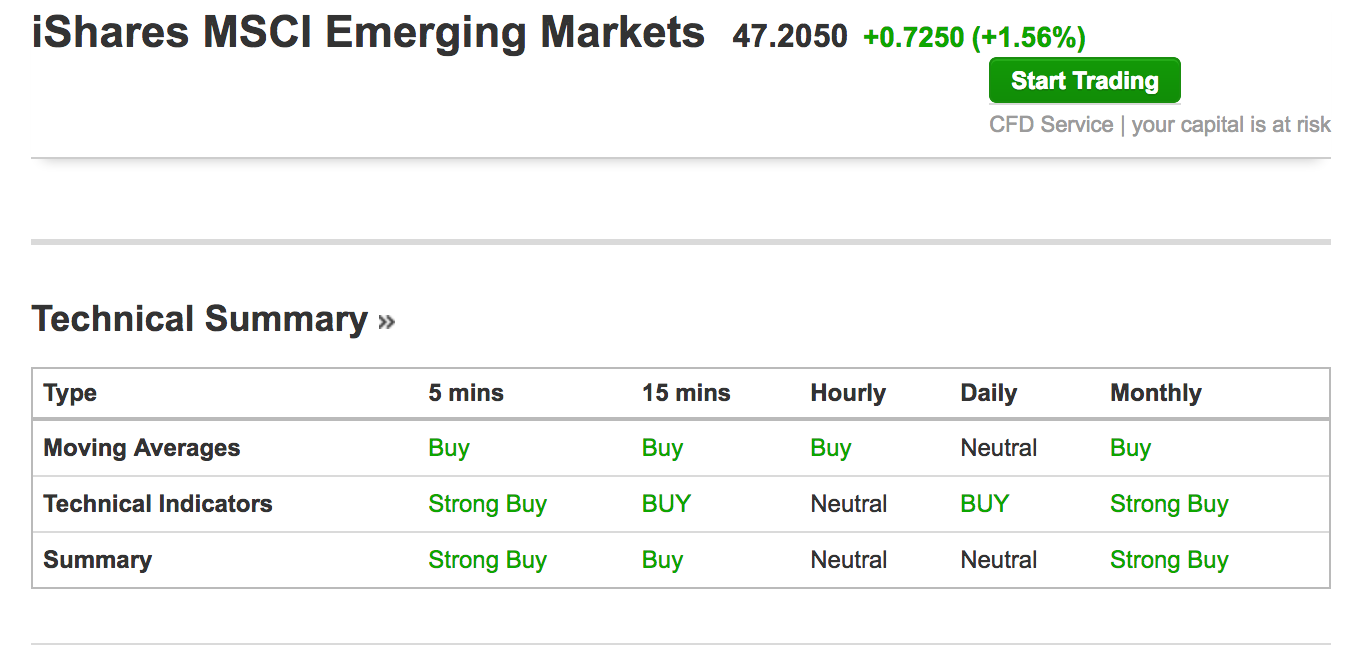1349x645 pixels.
Task: Click Technical Indicators Hourly Neutral value
Action: [x=849, y=504]
